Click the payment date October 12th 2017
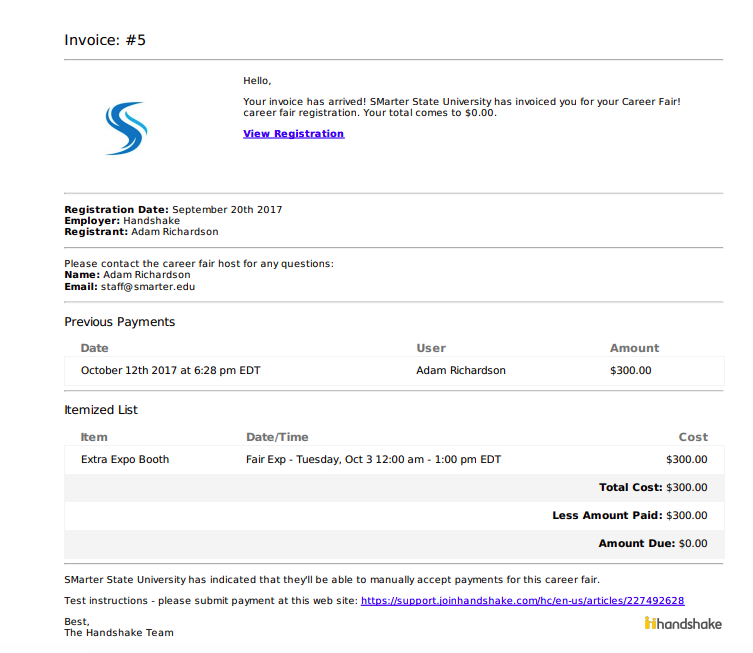Image resolution: width=753 pixels, height=653 pixels. click(170, 371)
